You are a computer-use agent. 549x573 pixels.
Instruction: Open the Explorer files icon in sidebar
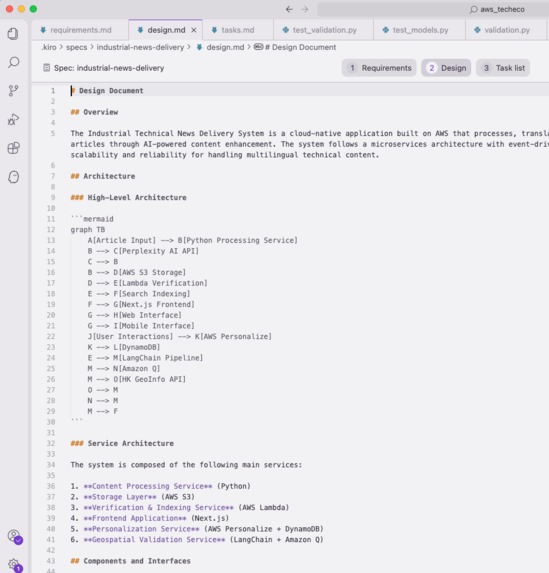(13, 34)
